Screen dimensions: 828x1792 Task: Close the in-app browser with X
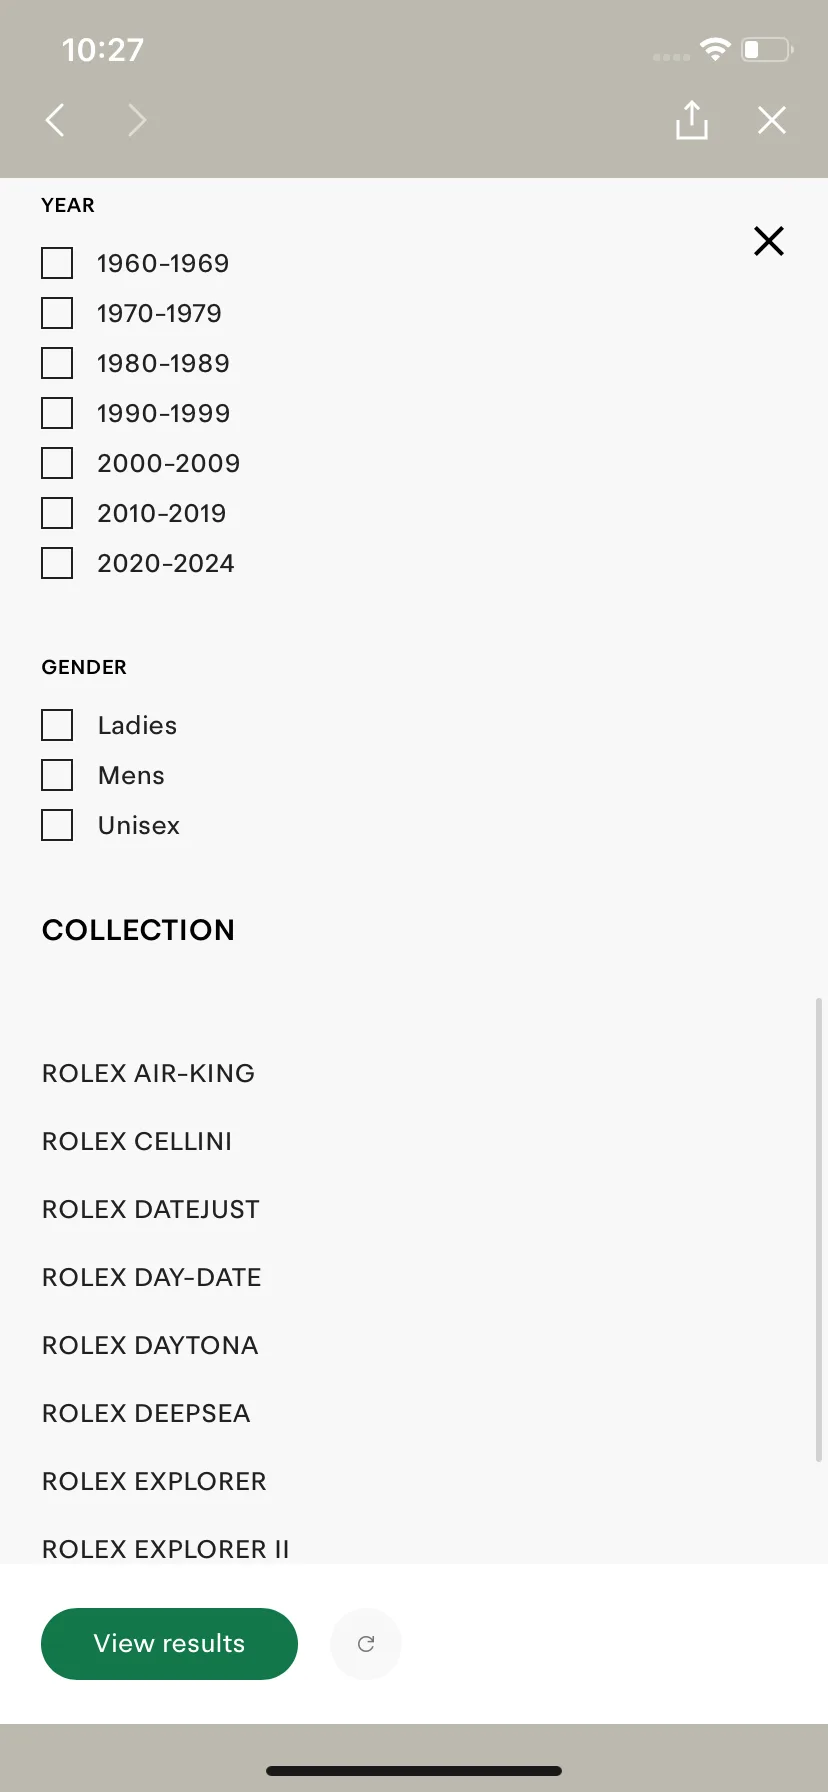(771, 121)
